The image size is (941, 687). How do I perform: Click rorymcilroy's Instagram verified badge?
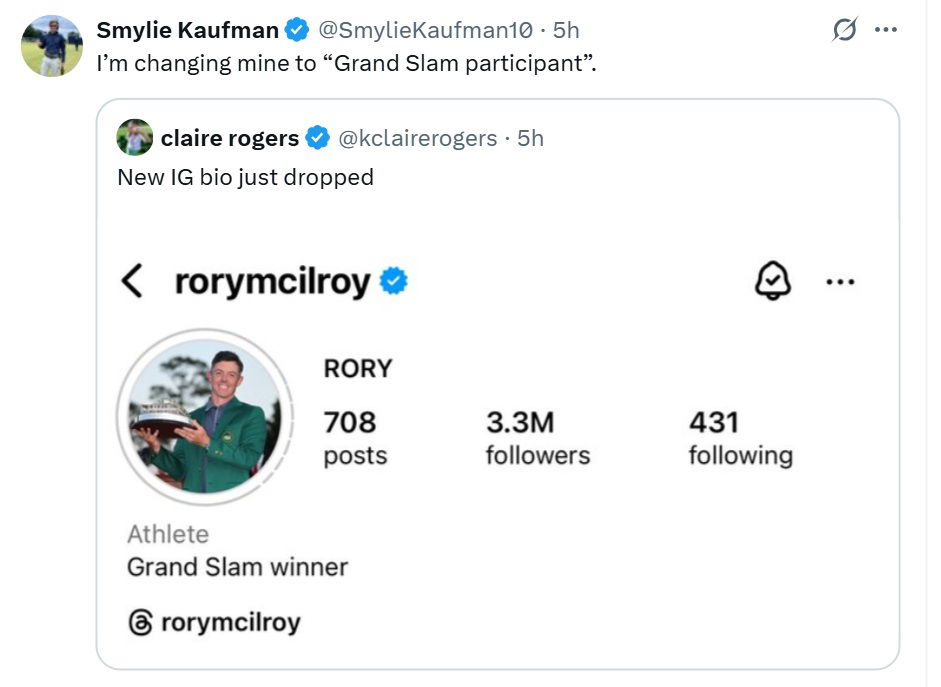pyautogui.click(x=395, y=282)
